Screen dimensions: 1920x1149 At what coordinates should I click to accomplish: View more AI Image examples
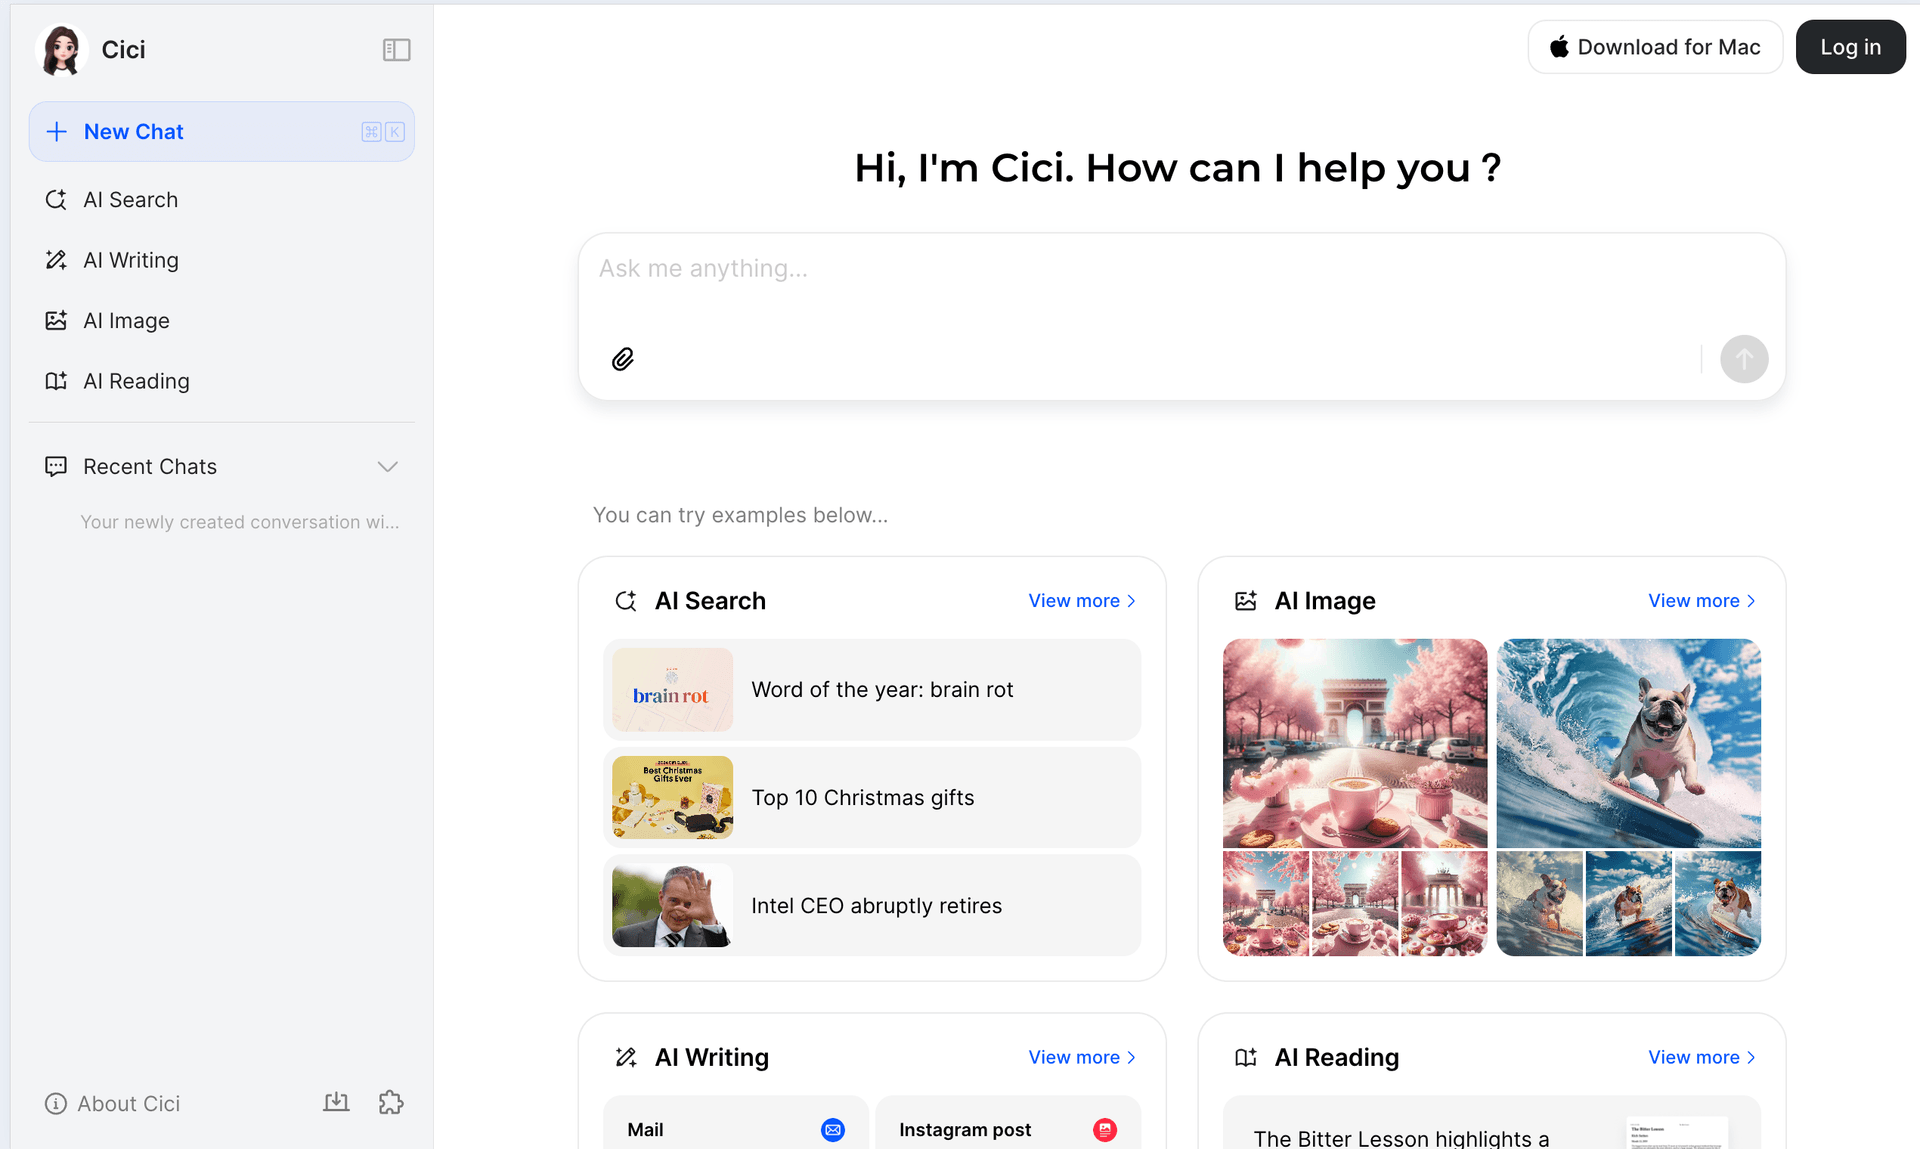1702,601
